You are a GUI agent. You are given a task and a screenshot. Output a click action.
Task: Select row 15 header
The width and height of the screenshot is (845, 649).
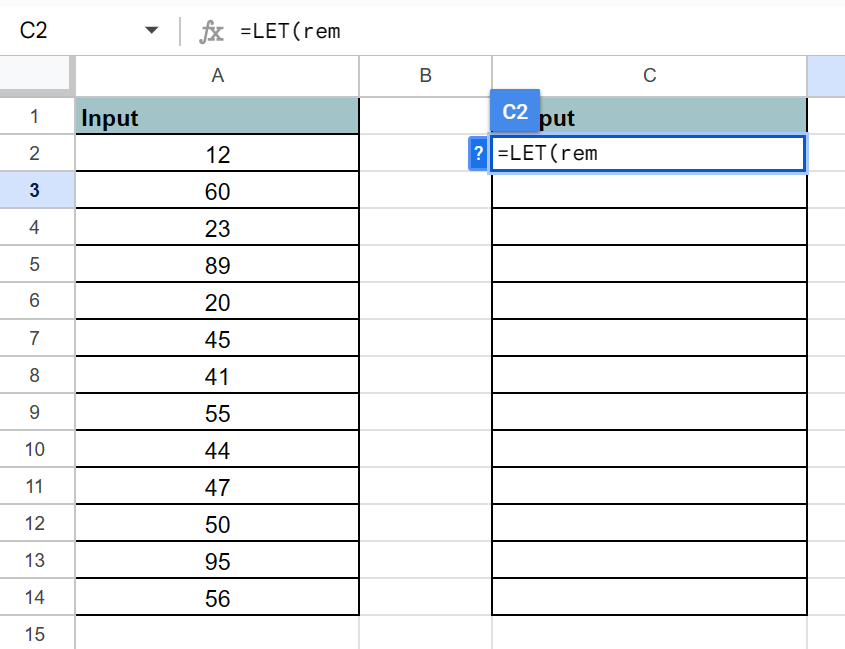point(35,634)
